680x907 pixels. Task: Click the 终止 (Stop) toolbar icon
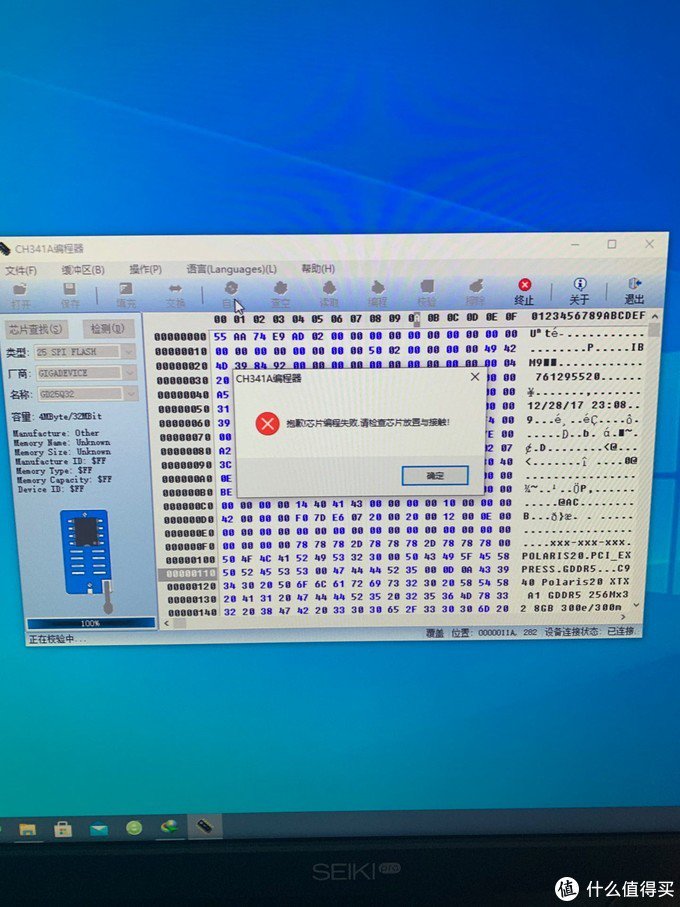524,291
